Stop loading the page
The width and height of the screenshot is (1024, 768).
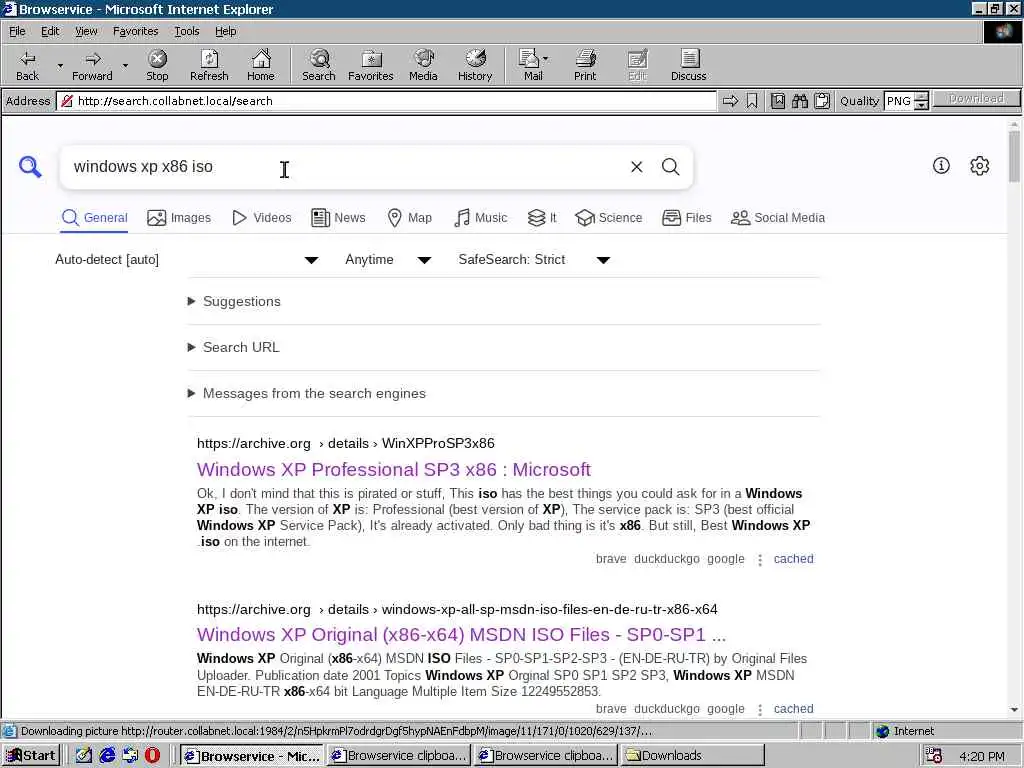pyautogui.click(x=157, y=65)
